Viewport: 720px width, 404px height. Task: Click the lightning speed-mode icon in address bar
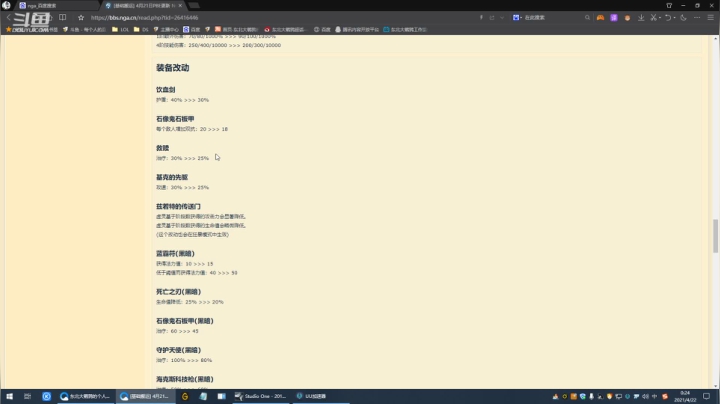pyautogui.click(x=481, y=17)
